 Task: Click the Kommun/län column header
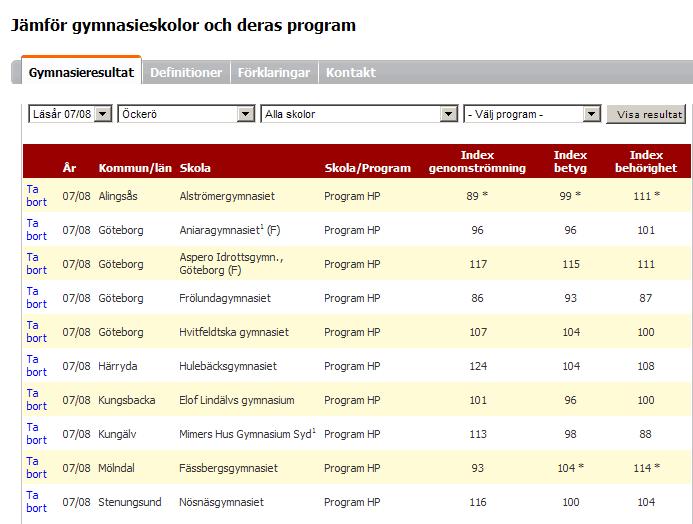tap(135, 168)
